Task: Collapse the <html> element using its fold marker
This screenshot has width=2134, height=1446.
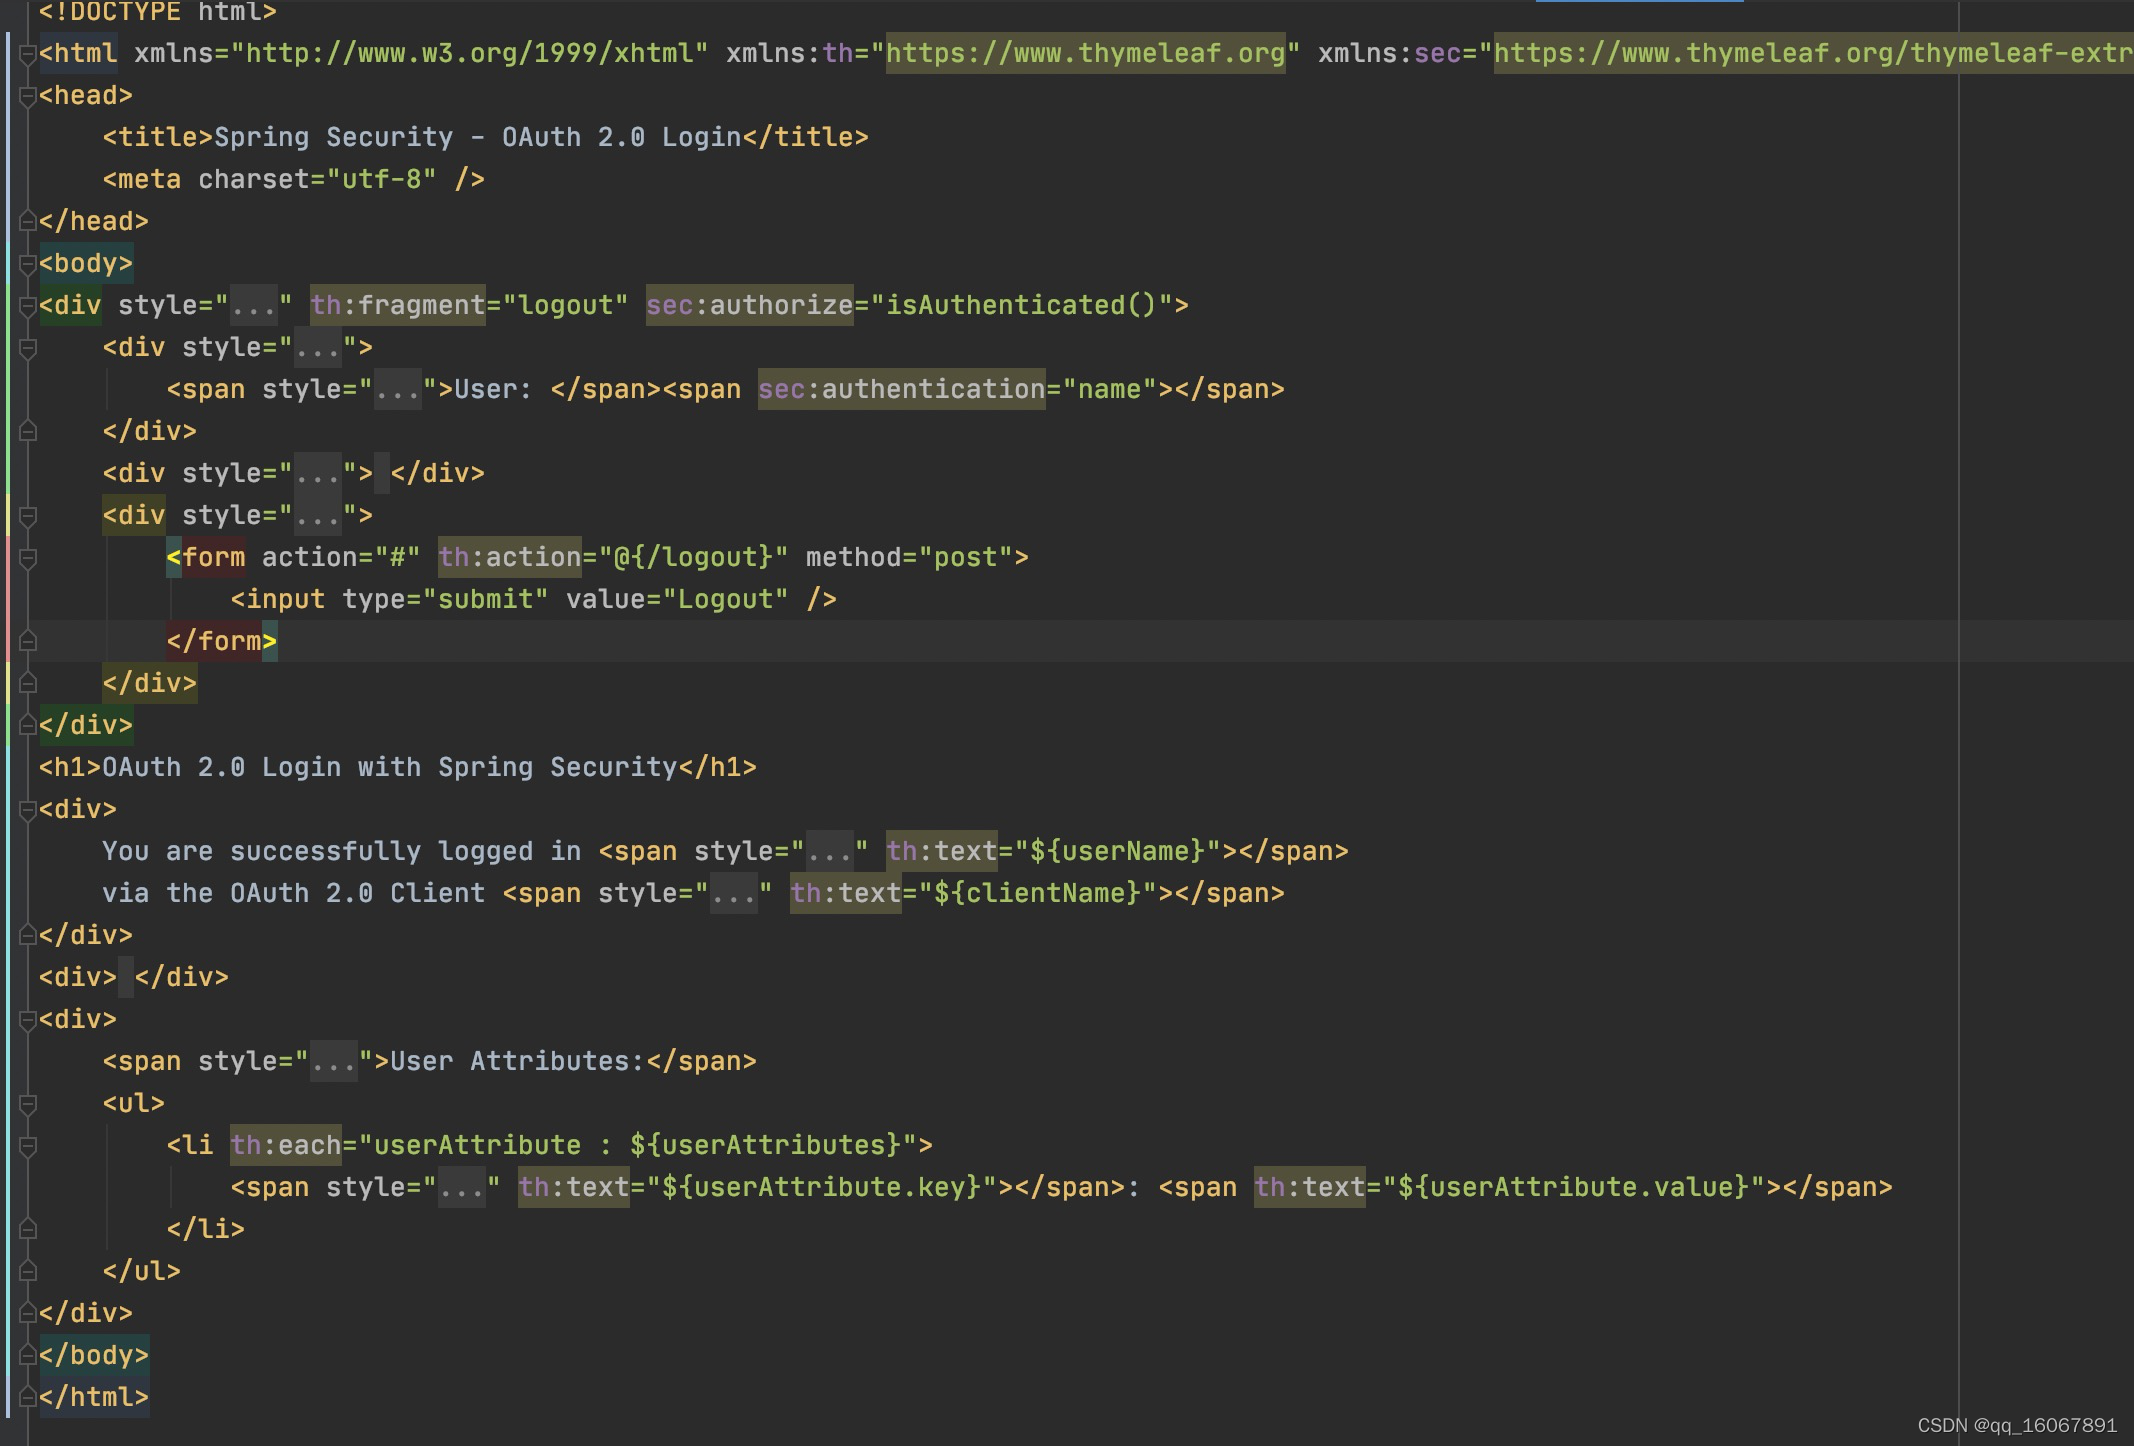Action: coord(27,53)
